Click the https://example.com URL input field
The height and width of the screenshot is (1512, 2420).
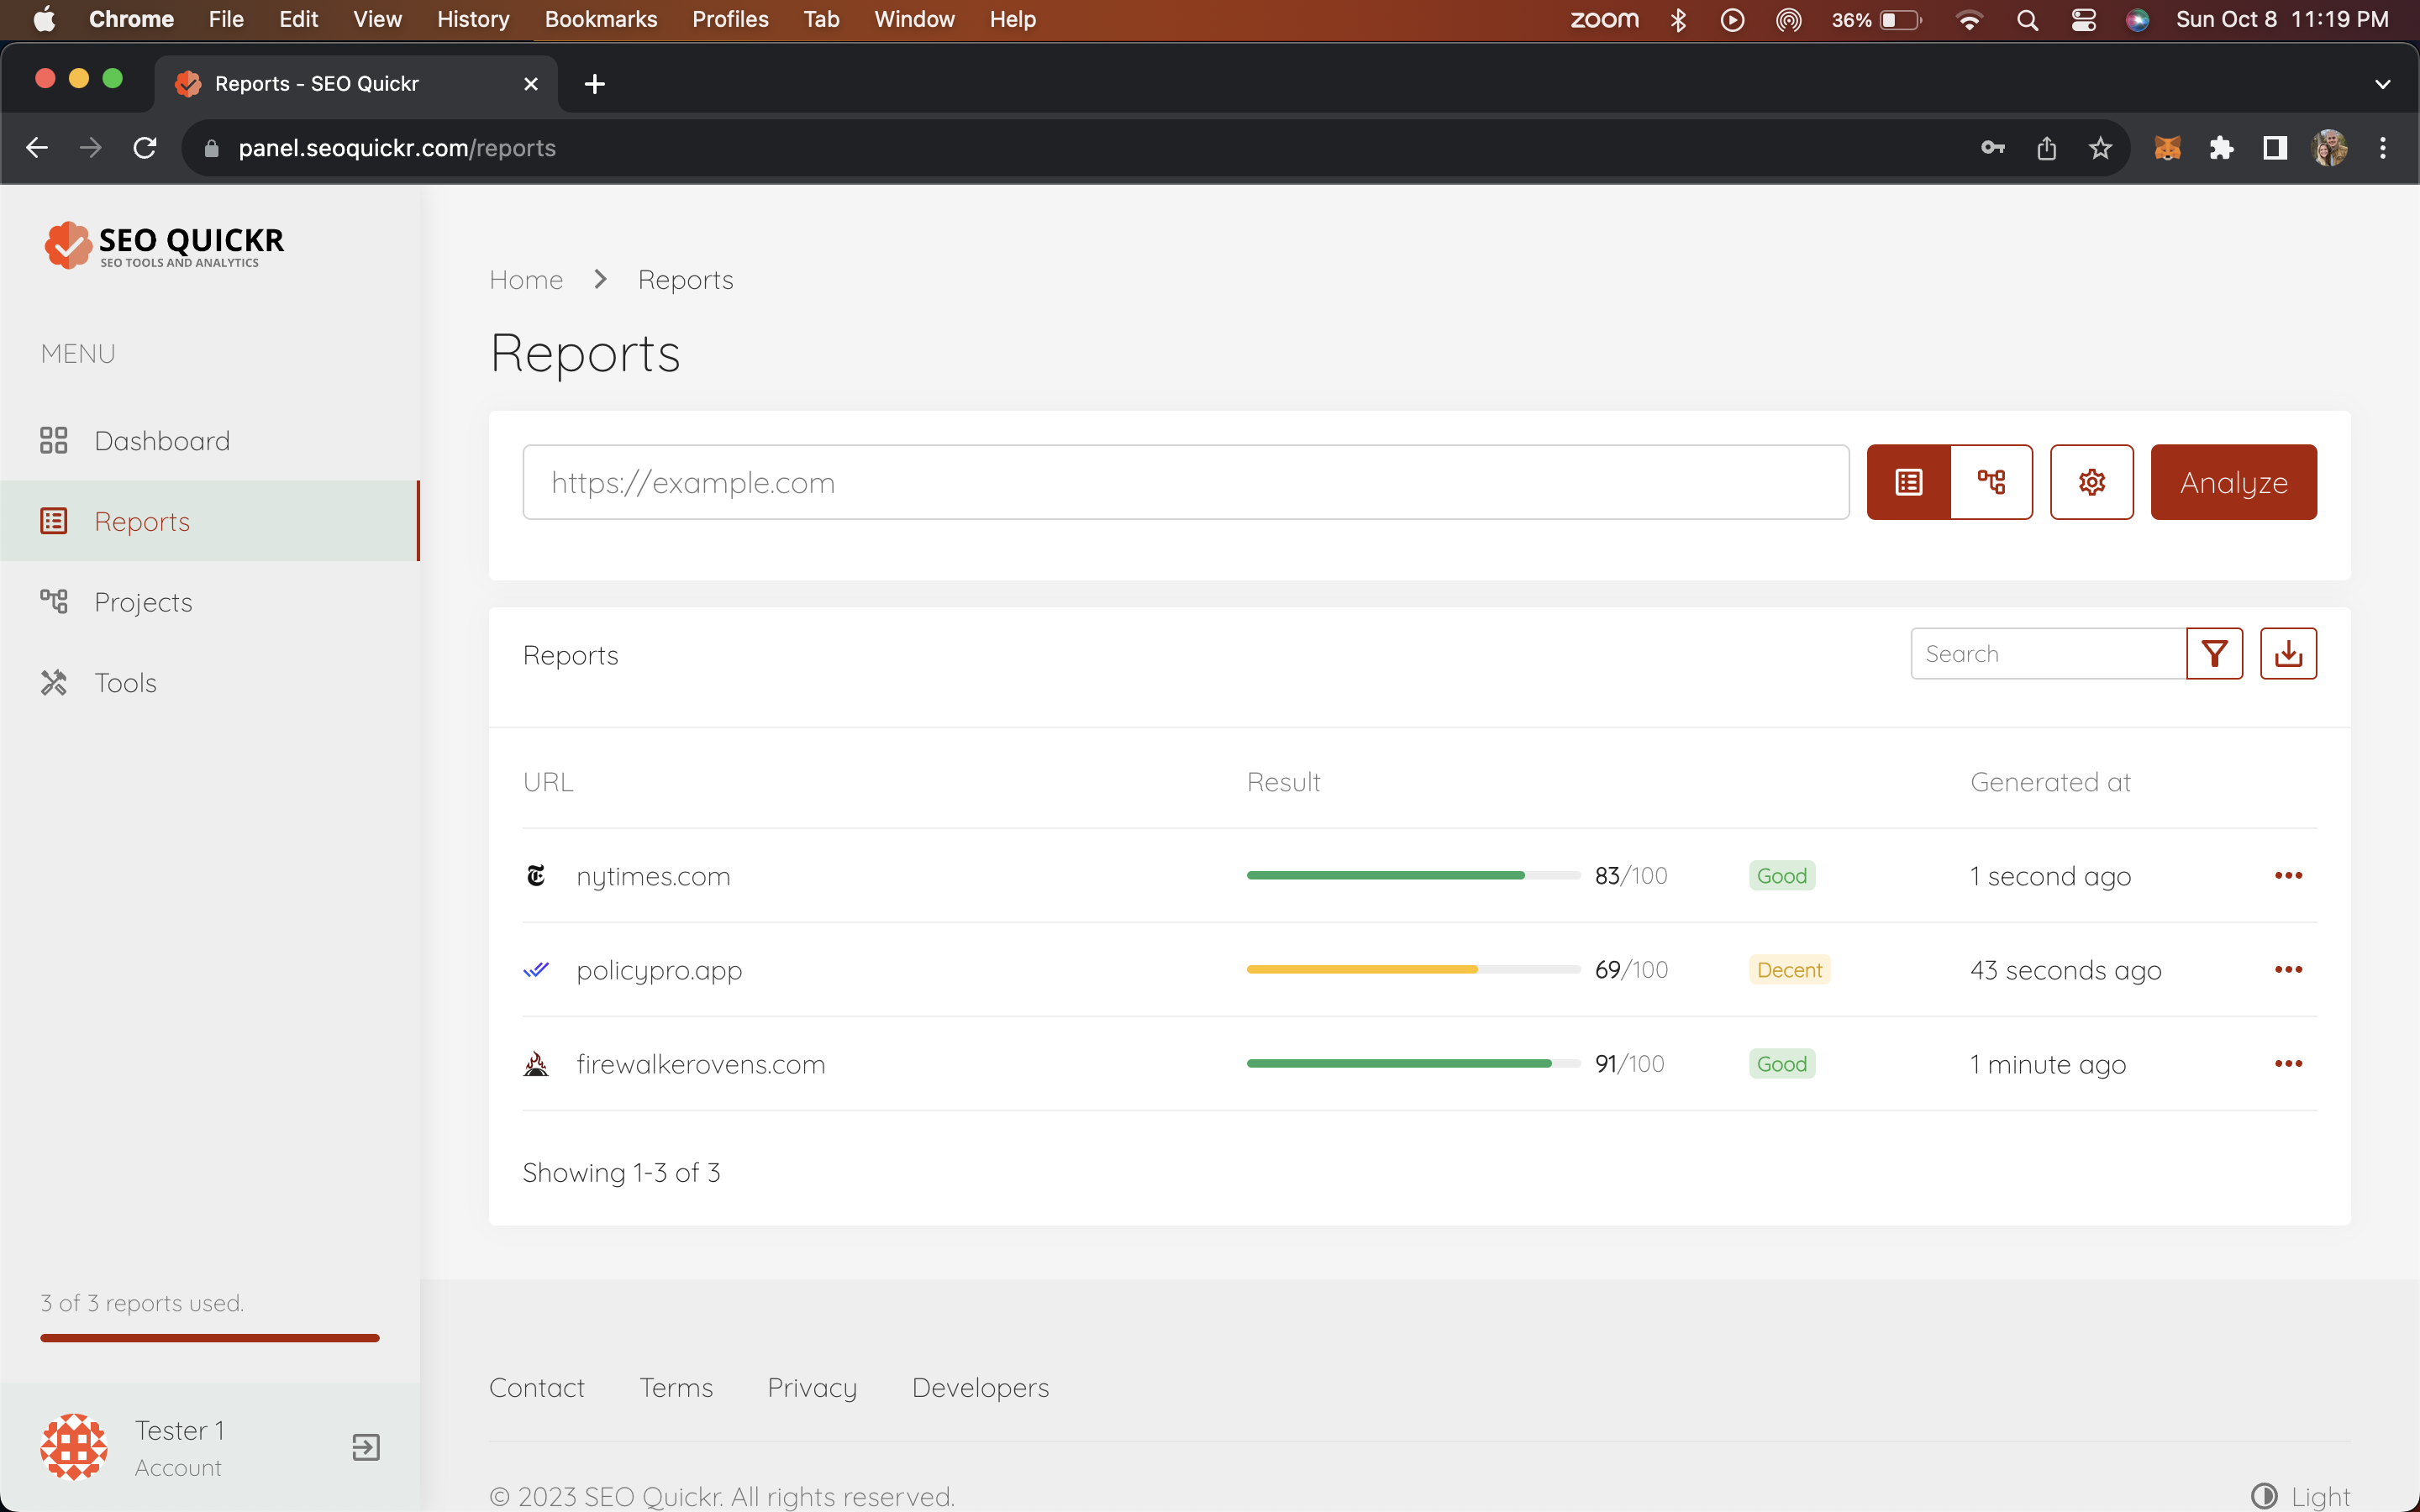point(1185,482)
